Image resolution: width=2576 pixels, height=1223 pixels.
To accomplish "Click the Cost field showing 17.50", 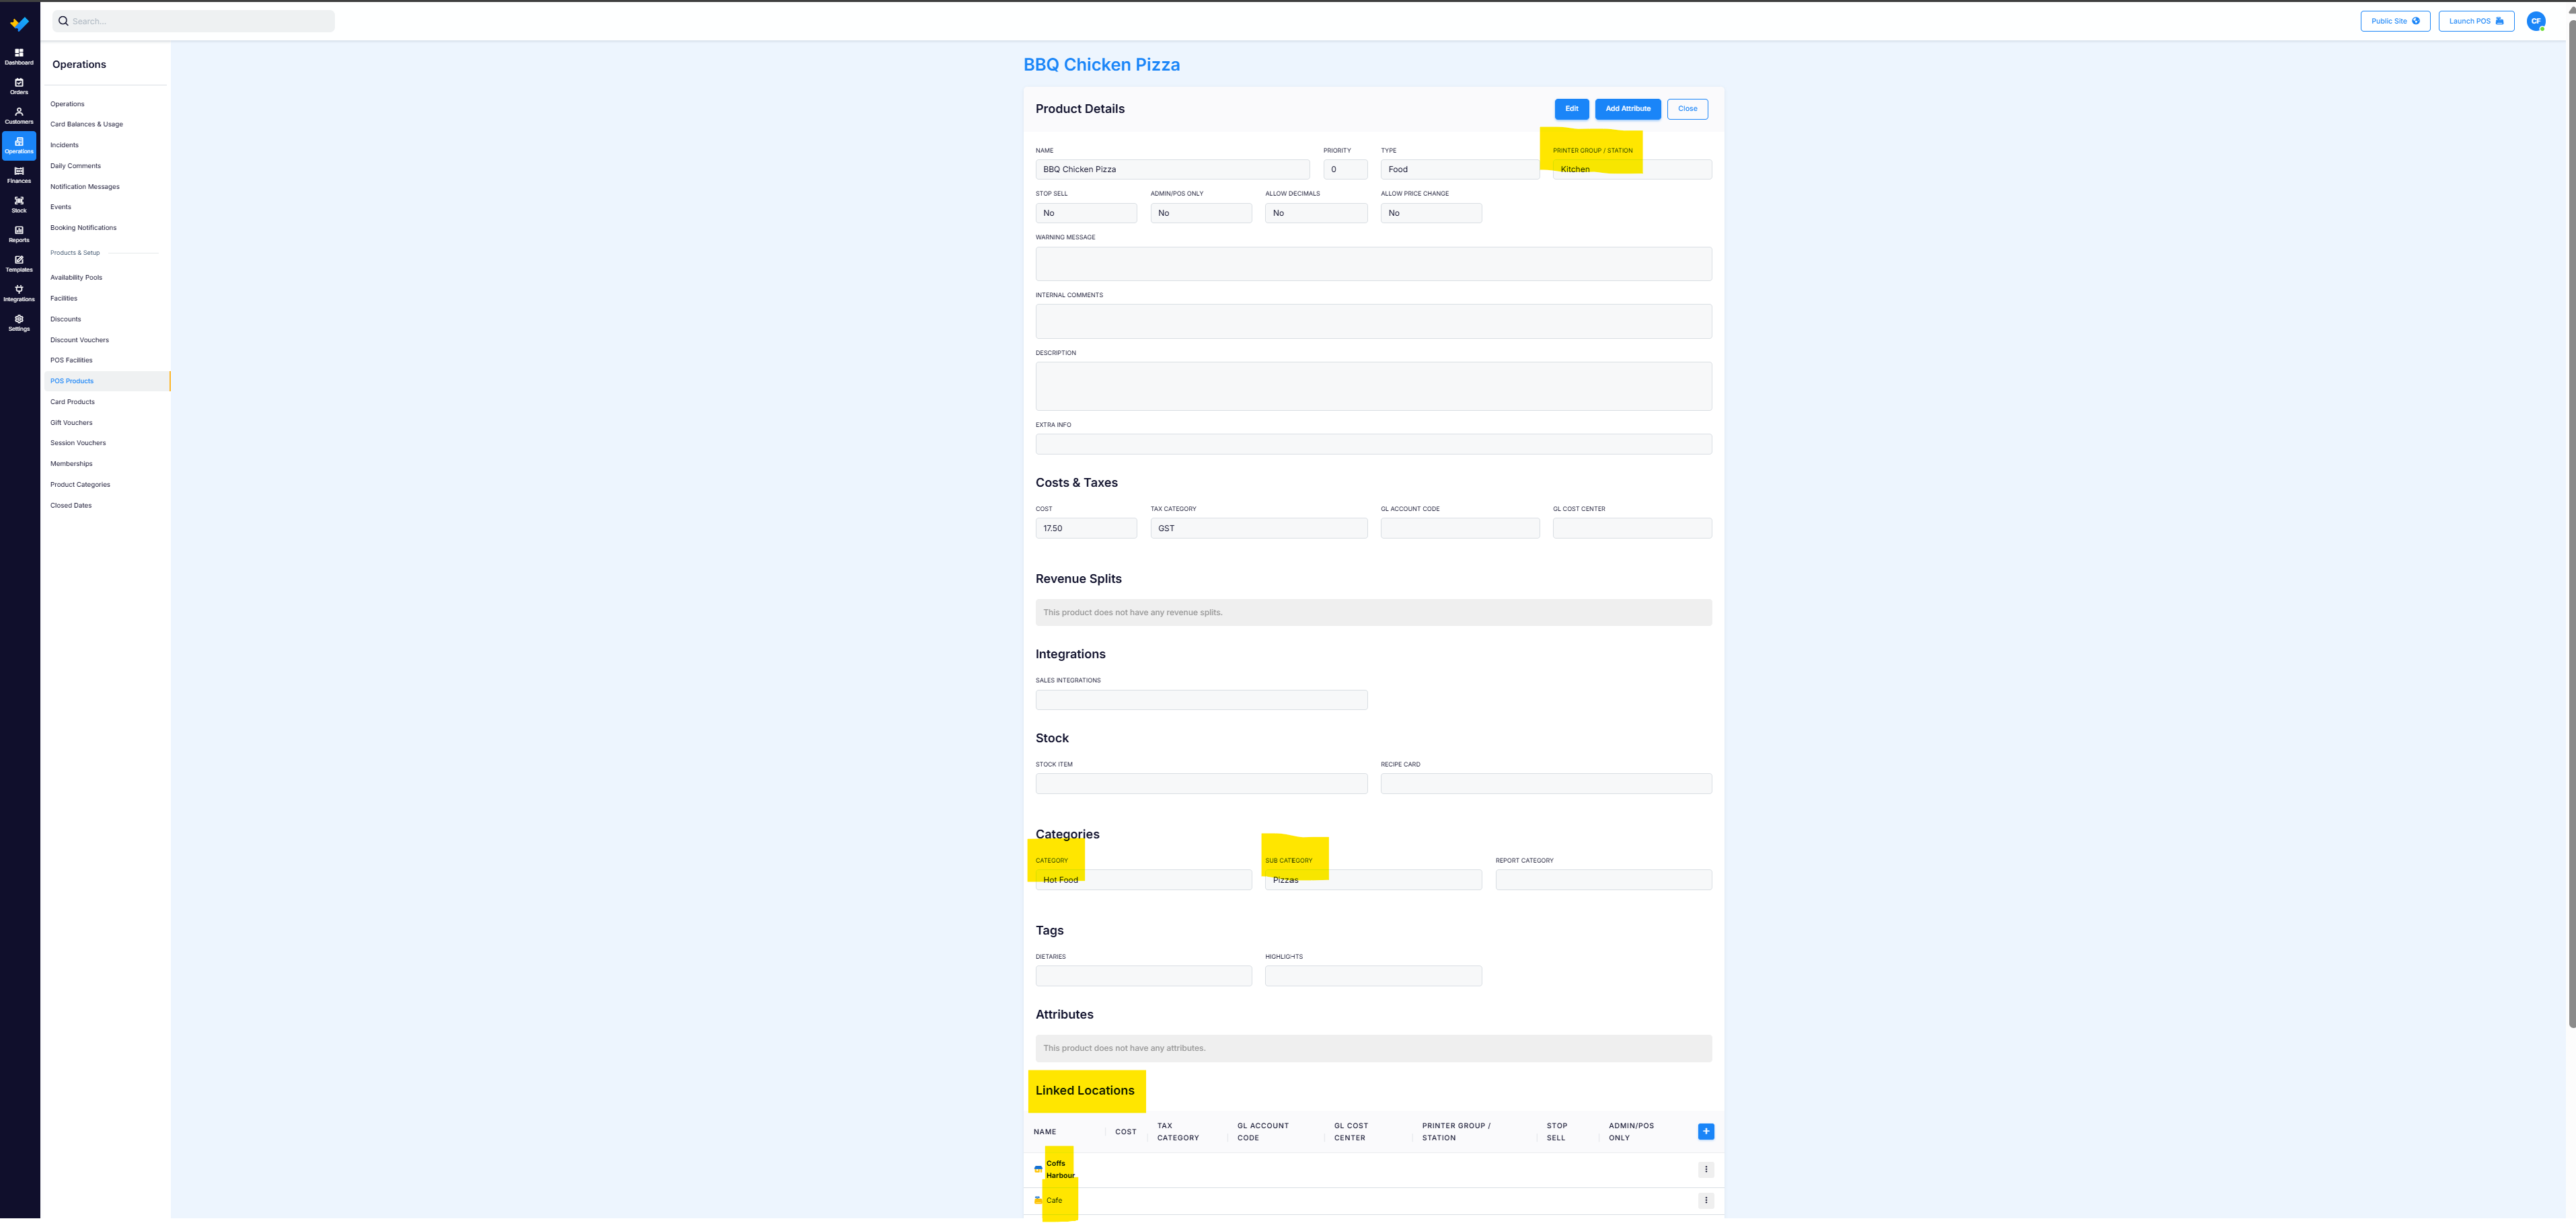I will click(x=1086, y=529).
